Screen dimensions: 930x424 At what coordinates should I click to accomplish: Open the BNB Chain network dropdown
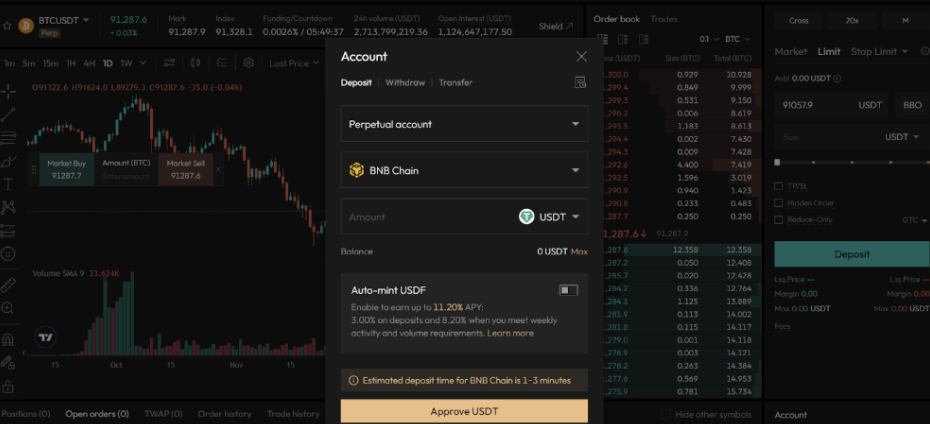(x=464, y=171)
